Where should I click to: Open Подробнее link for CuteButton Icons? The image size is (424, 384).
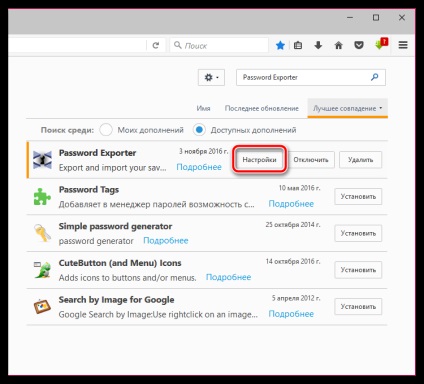228,277
